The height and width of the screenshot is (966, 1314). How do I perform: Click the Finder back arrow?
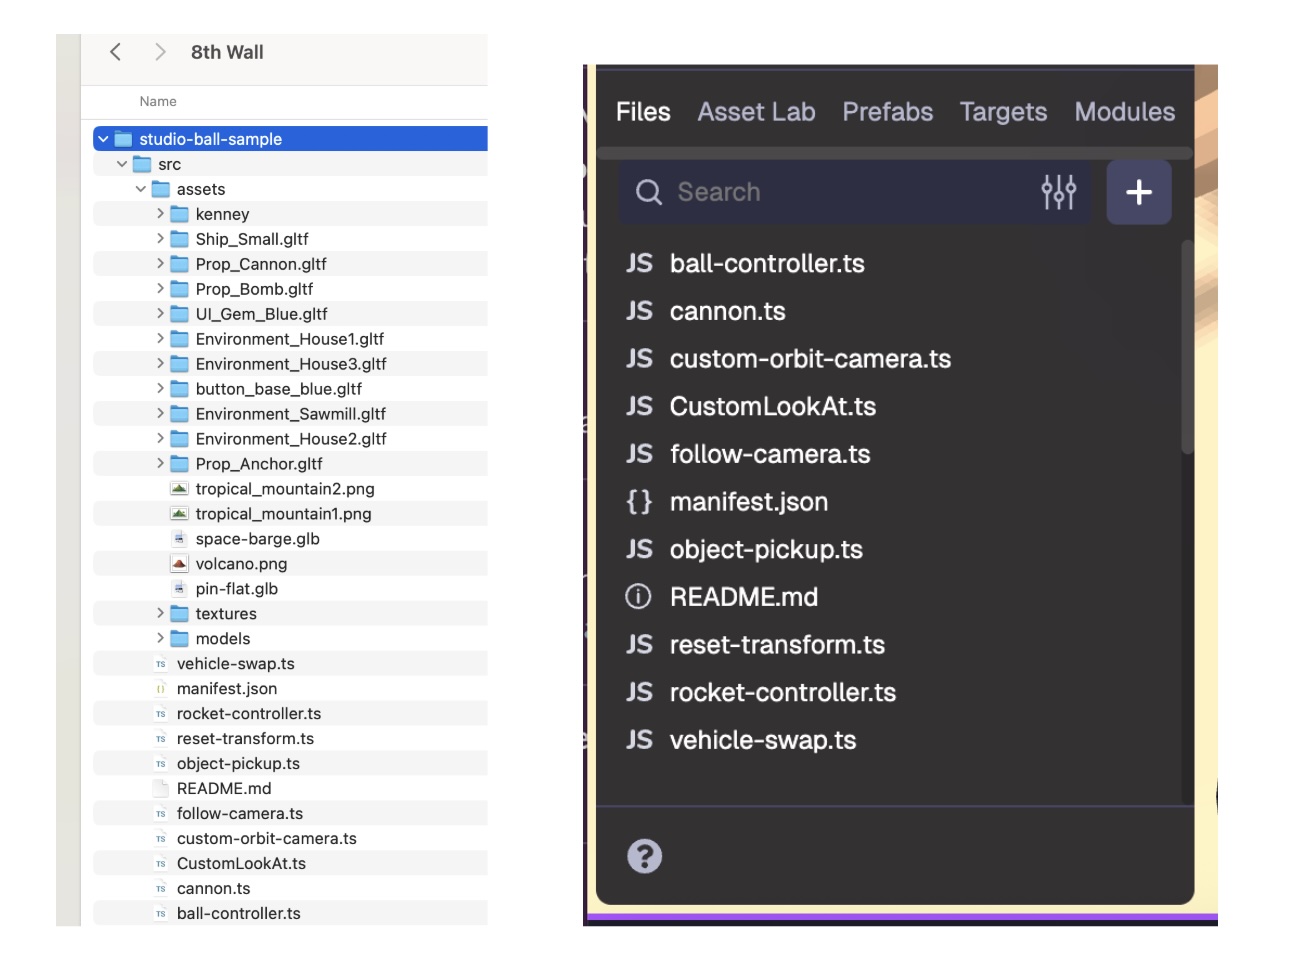(116, 52)
